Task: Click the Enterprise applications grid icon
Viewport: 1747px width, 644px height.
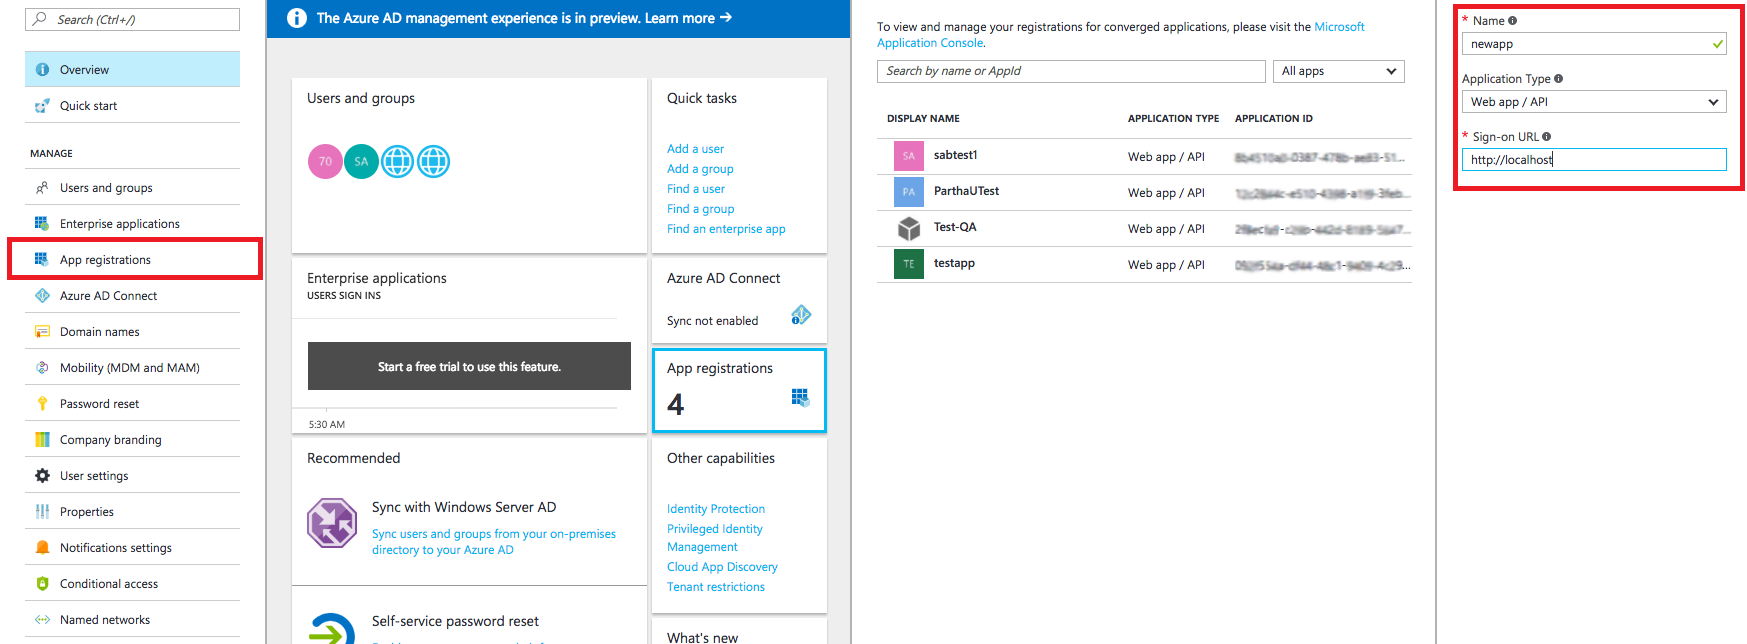Action: point(42,224)
